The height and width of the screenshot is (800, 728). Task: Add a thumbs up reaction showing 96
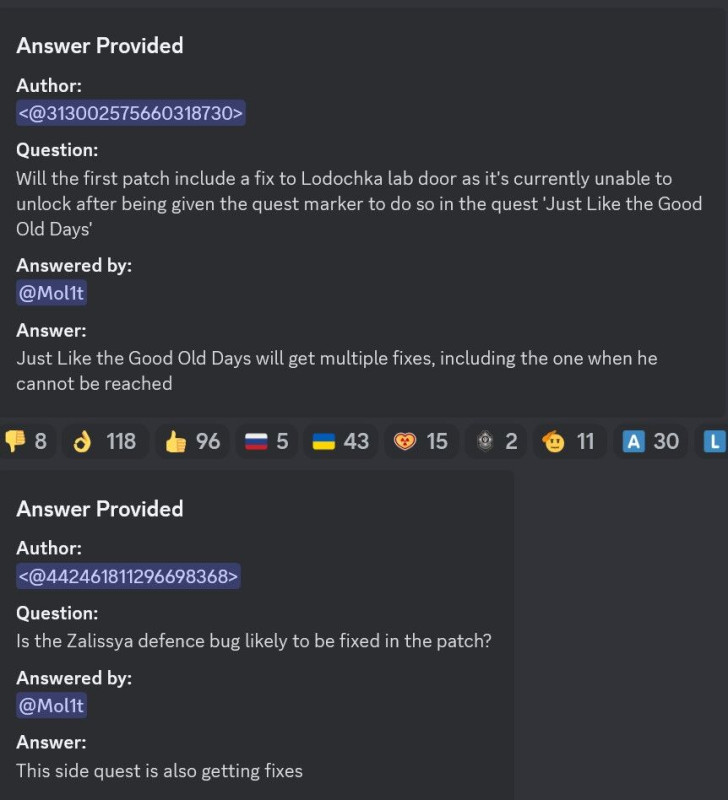[192, 441]
